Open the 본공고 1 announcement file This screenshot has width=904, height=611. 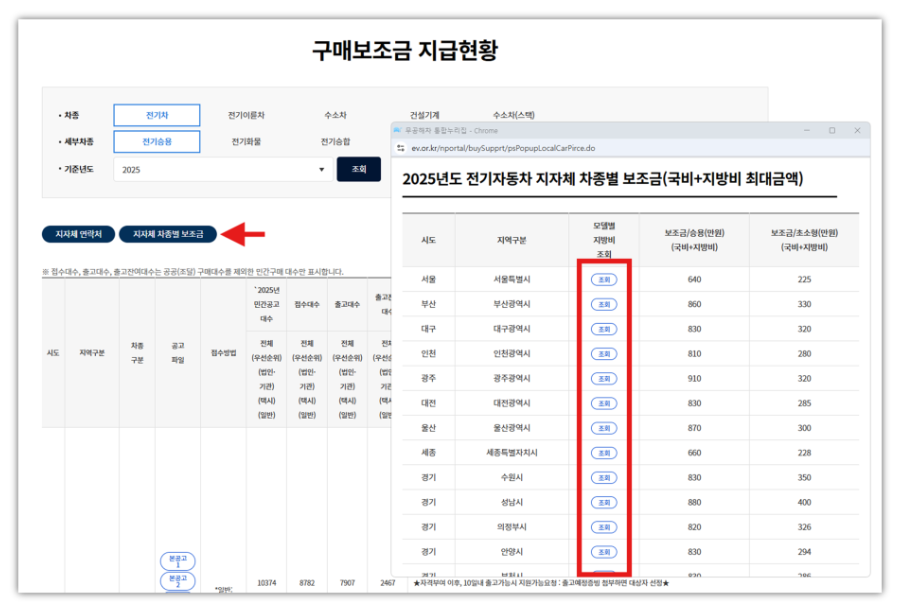pyautogui.click(x=177, y=560)
